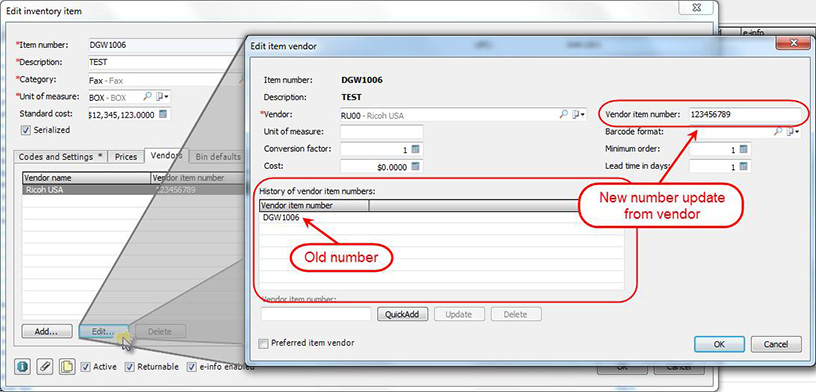
Task: Click the Vendor item number field 123456789
Action: point(745,115)
